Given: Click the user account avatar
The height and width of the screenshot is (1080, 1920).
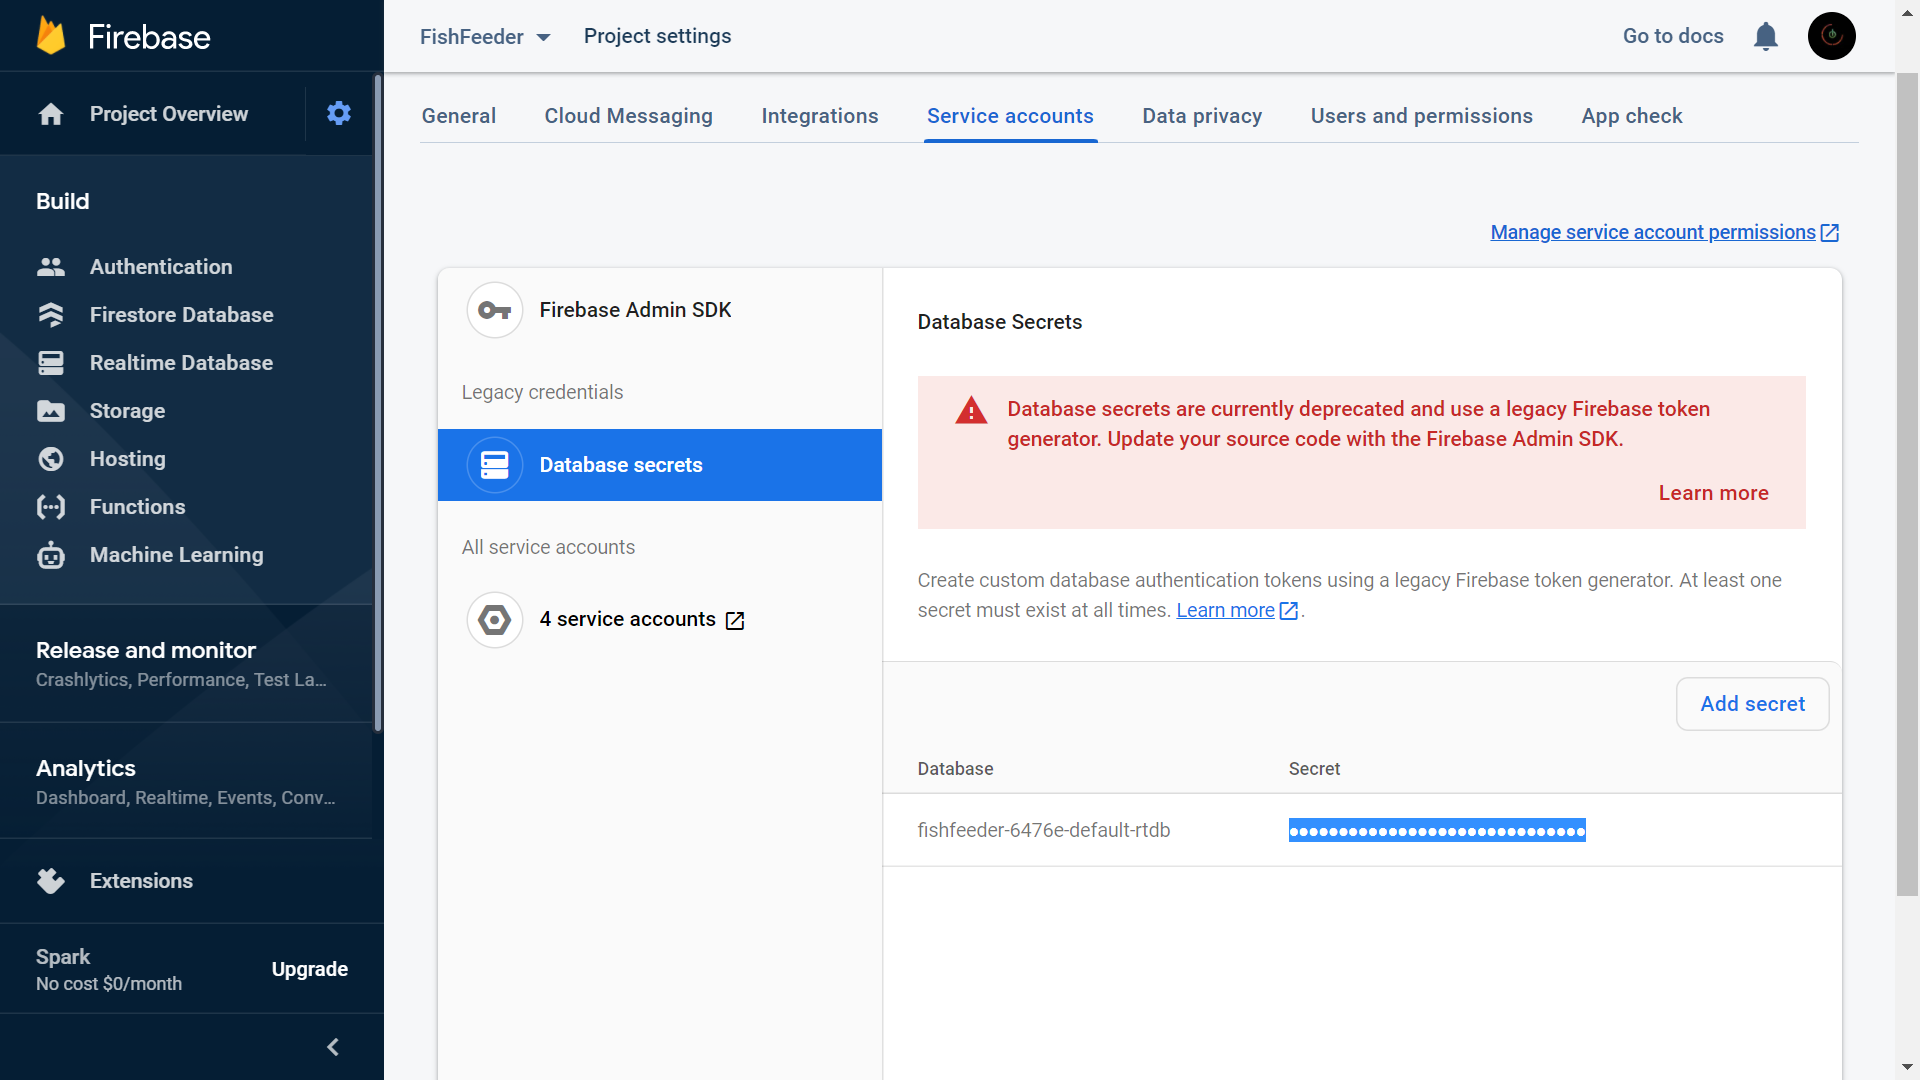Looking at the screenshot, I should pyautogui.click(x=1831, y=36).
